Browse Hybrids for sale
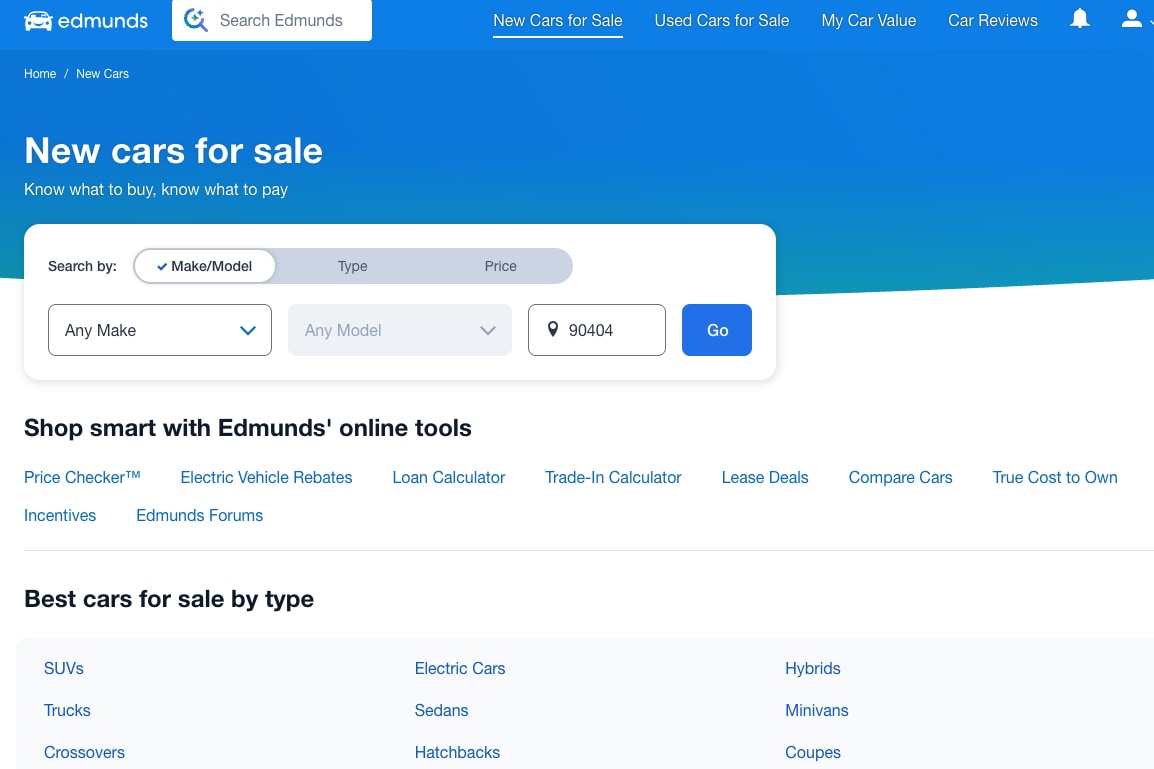Viewport: 1154px width, 769px height. [813, 668]
